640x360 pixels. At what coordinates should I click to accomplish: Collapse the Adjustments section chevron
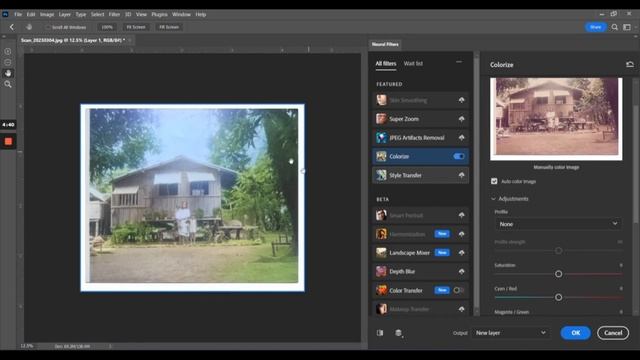[x=493, y=199]
